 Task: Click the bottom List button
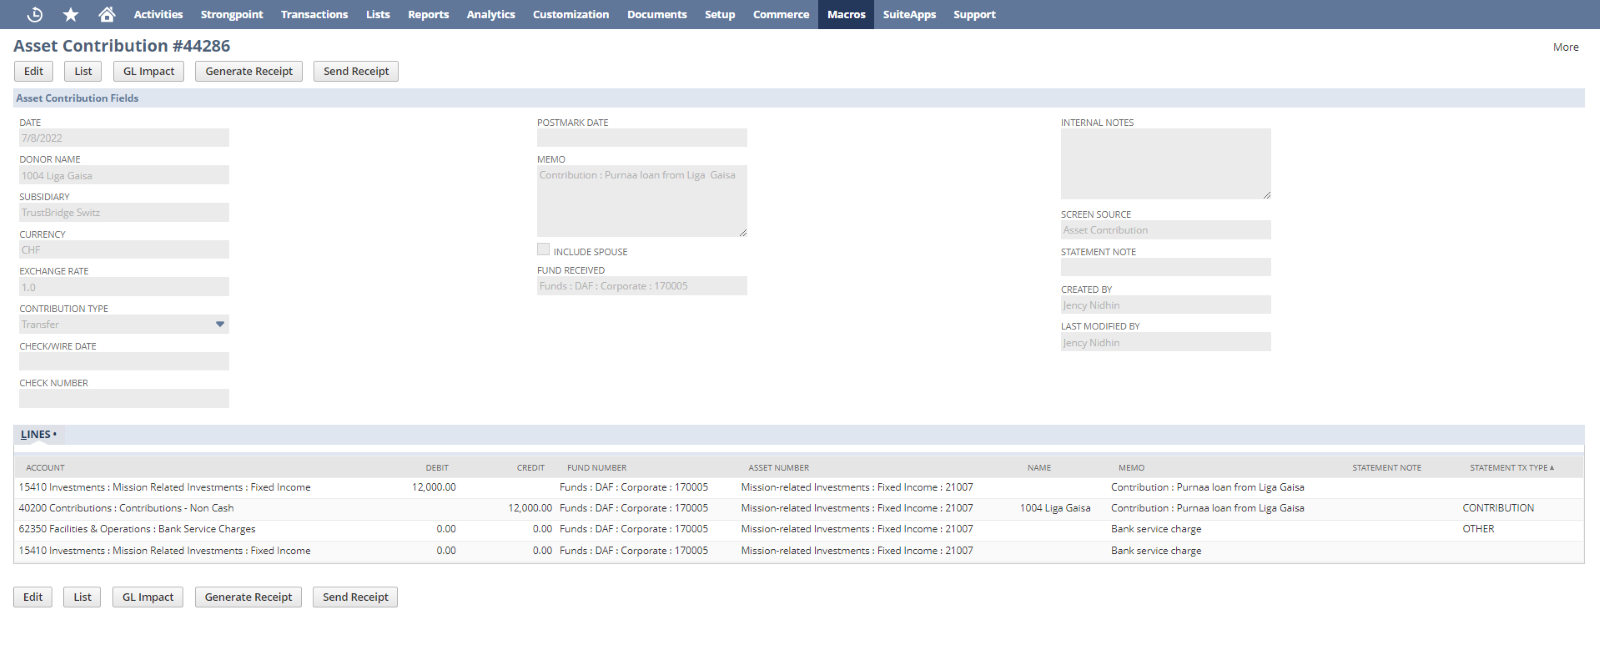pos(82,597)
